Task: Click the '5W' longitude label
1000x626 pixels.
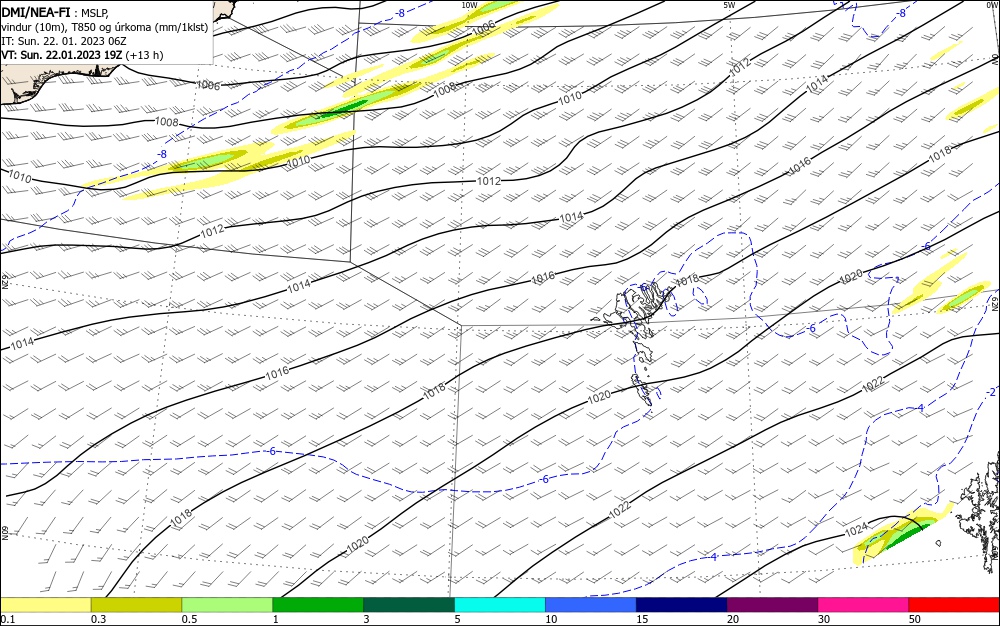Action: (729, 5)
